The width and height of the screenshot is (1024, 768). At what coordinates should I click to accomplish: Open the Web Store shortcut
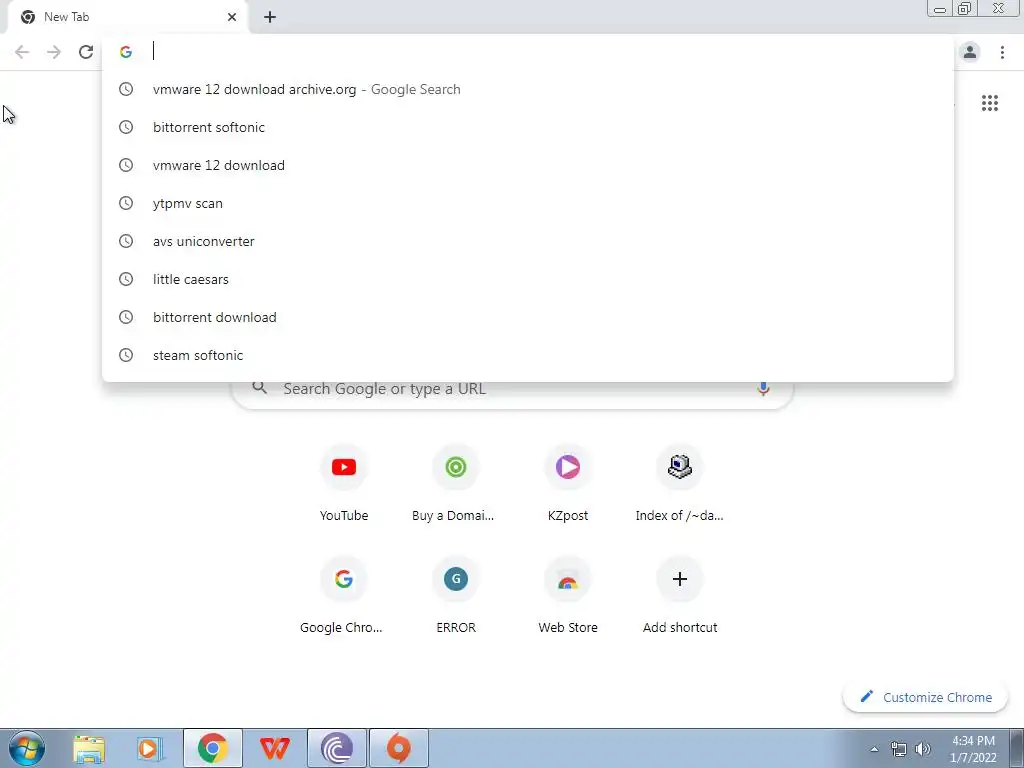(568, 595)
